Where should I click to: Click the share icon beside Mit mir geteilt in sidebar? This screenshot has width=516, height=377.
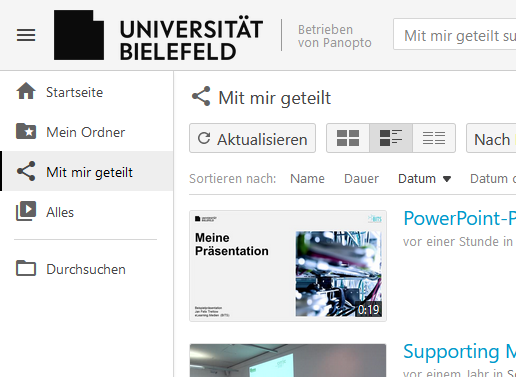click(26, 171)
